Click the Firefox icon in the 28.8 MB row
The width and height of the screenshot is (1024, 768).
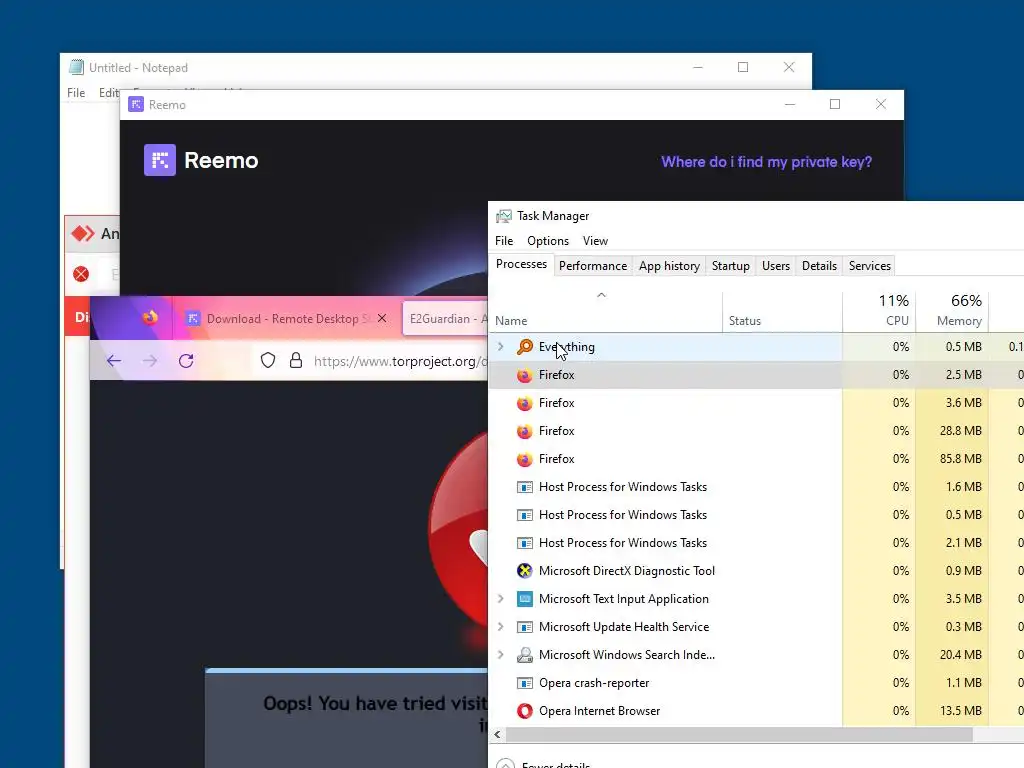click(524, 431)
